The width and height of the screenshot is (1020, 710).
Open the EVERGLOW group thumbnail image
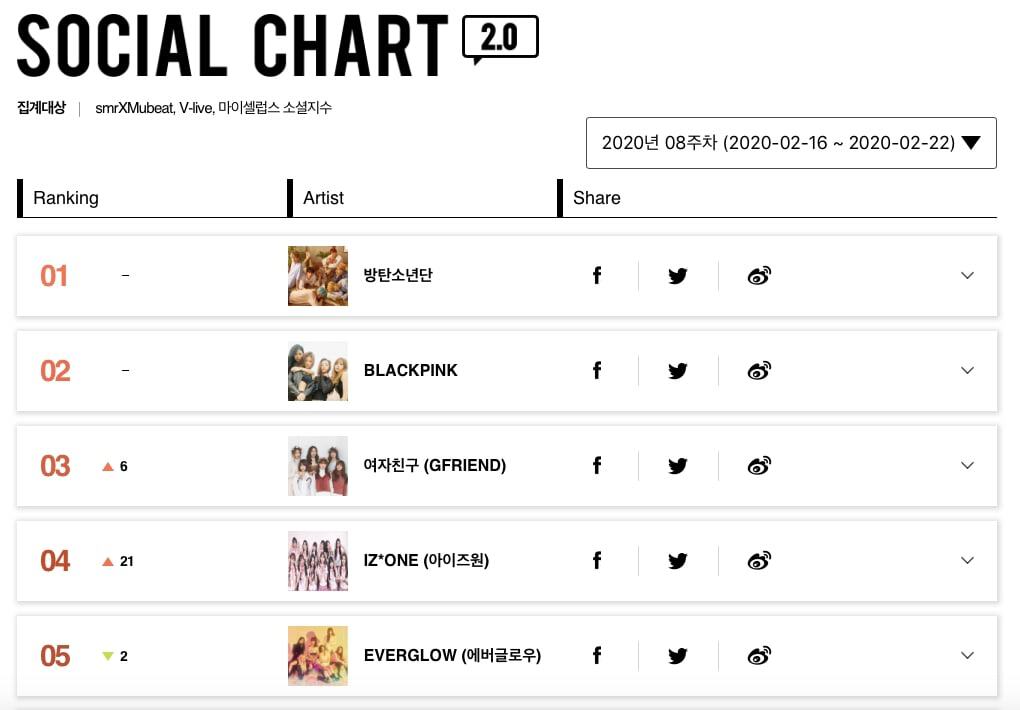pos(318,656)
